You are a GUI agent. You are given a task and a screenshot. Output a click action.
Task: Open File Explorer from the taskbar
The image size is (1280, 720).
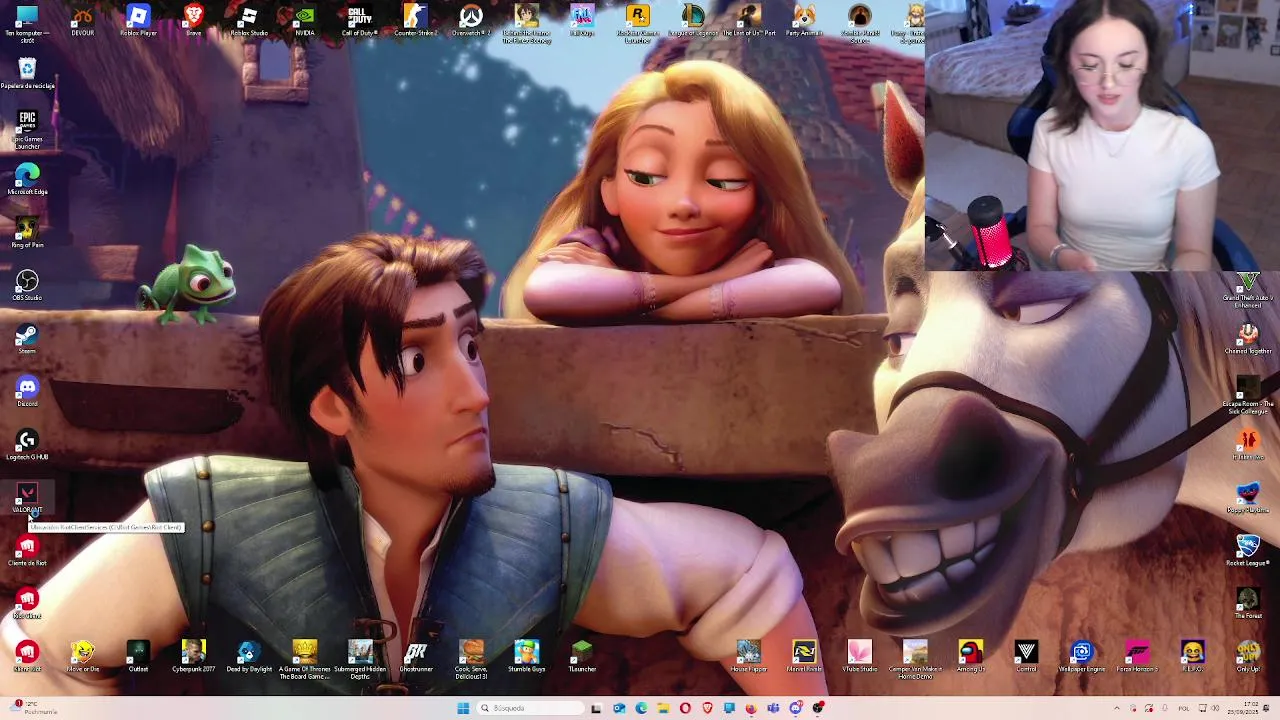pyautogui.click(x=663, y=708)
